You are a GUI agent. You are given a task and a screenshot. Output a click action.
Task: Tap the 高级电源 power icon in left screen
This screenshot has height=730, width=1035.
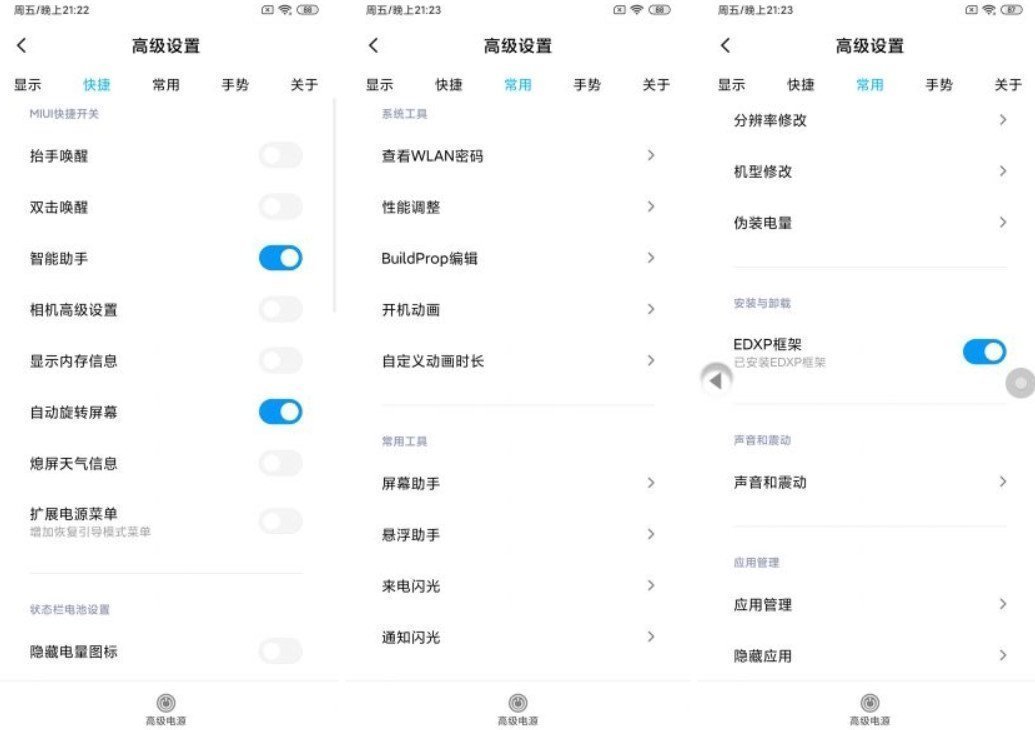point(166,702)
